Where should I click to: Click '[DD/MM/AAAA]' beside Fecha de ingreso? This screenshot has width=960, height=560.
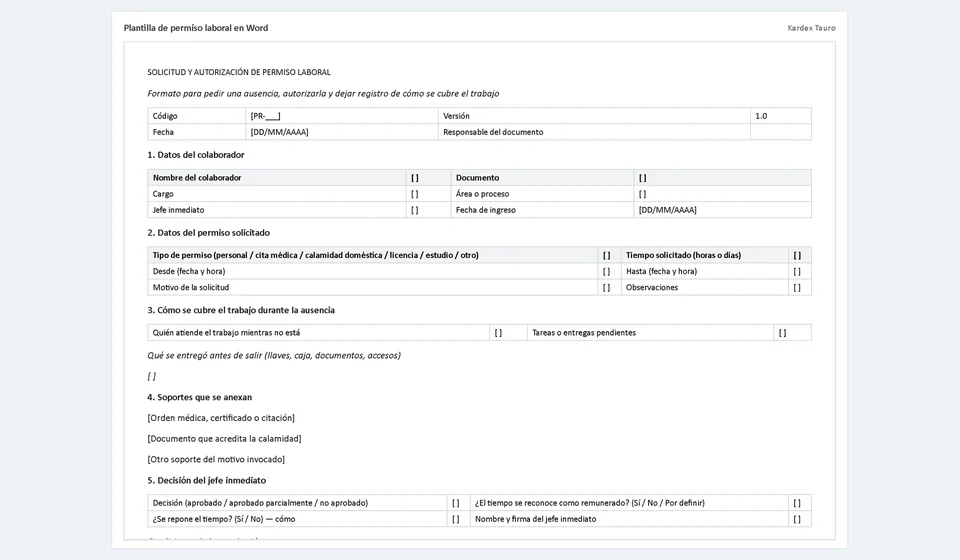(722, 210)
